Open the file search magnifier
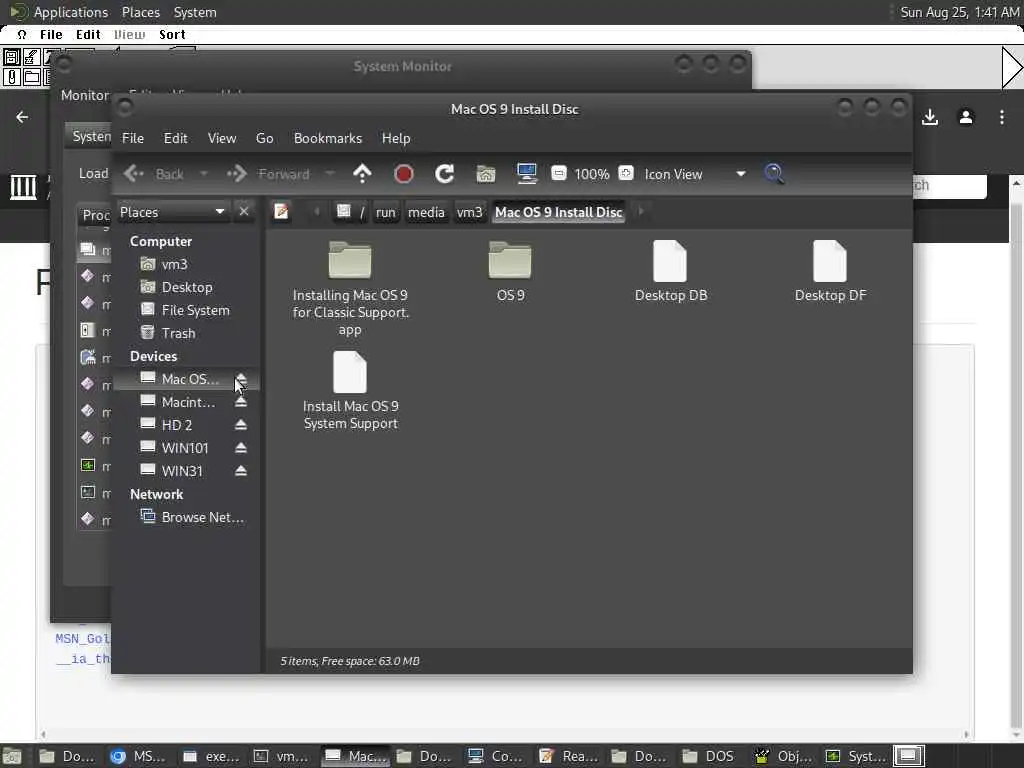This screenshot has height=768, width=1024. pos(774,174)
